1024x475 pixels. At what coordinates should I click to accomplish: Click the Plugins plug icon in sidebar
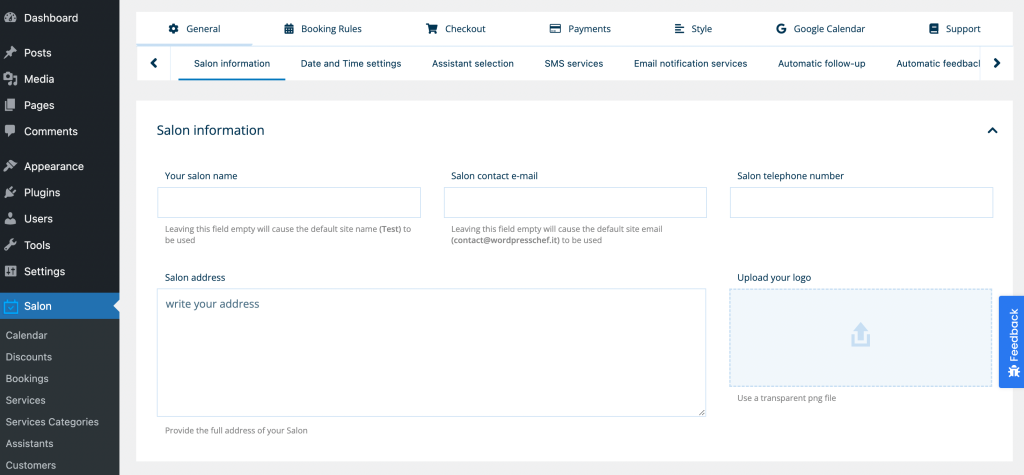(11, 192)
